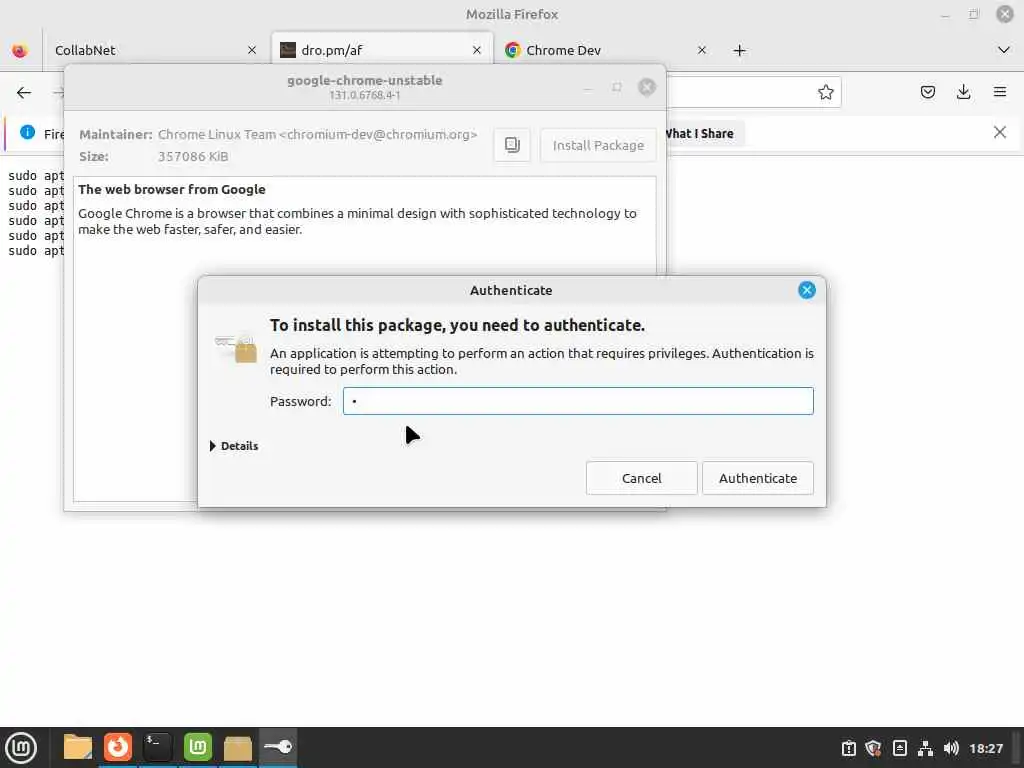Switch to the dro.pm/af tab

click(382, 50)
